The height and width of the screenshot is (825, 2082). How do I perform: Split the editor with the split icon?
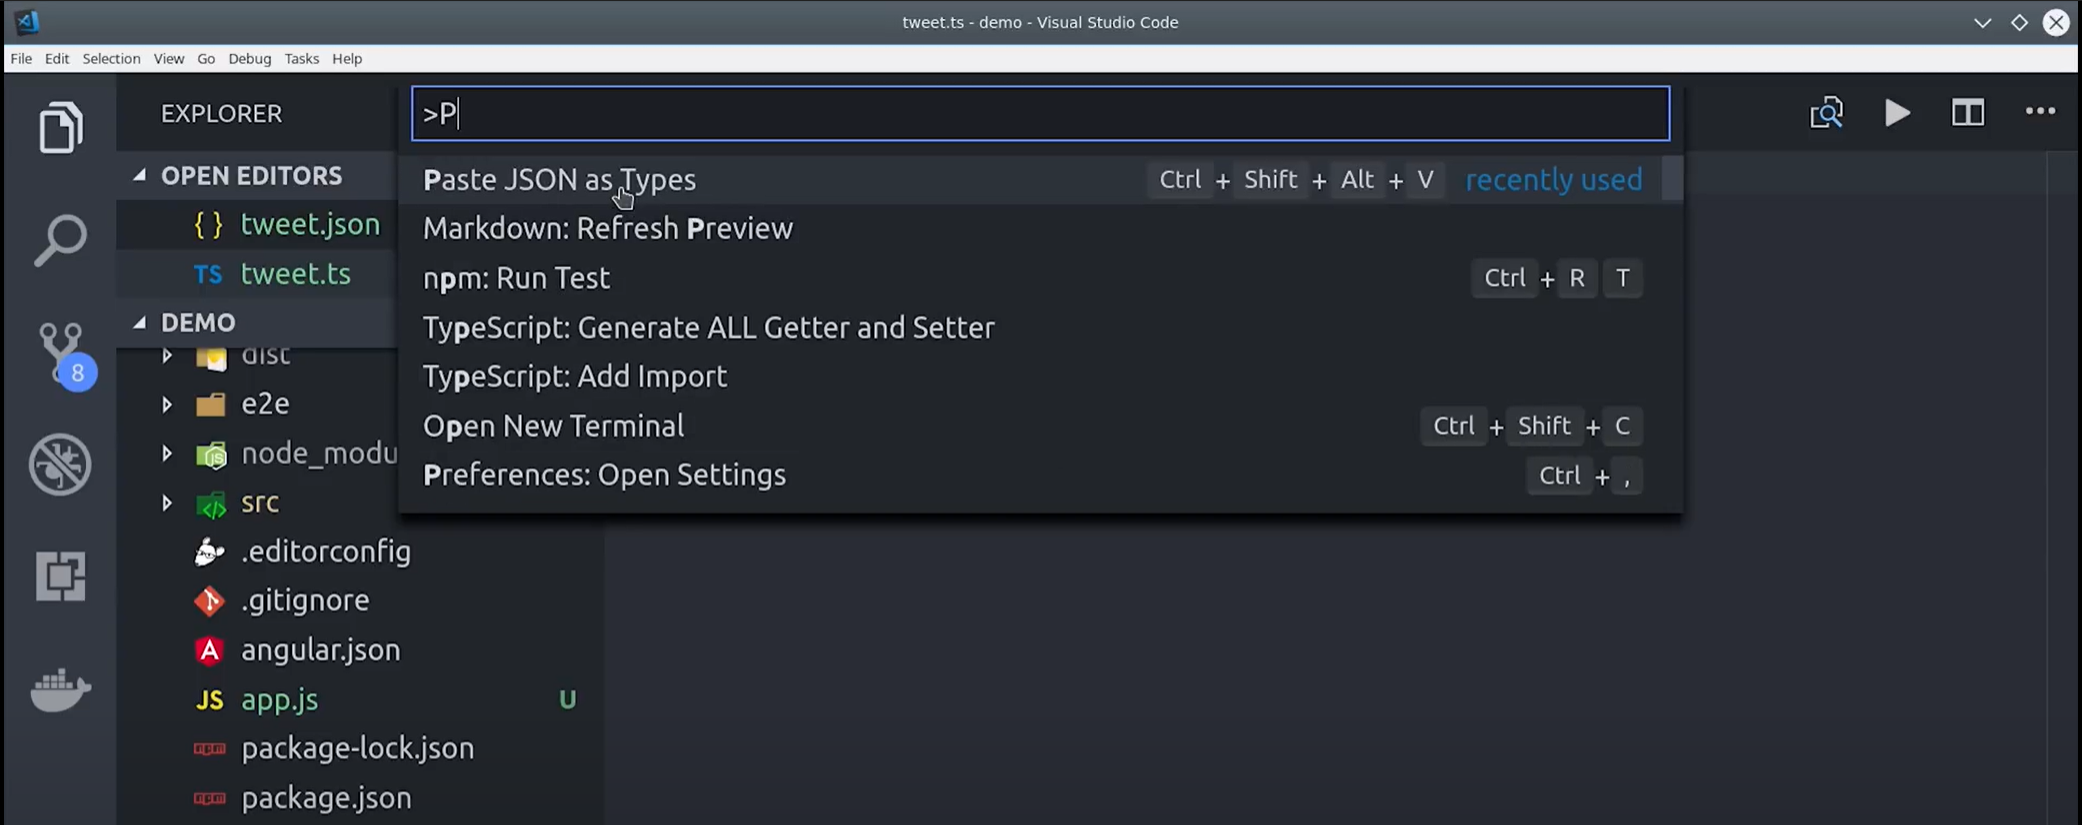coord(1968,113)
